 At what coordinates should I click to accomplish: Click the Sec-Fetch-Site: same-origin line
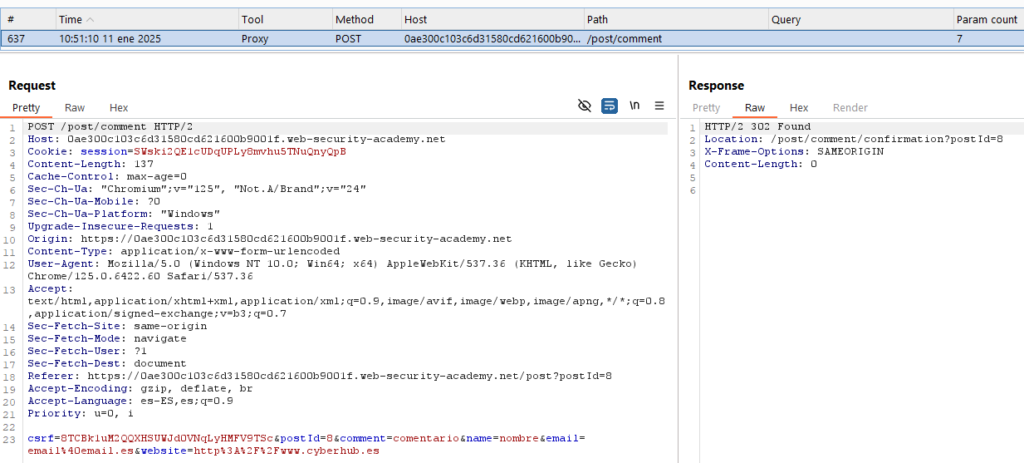pyautogui.click(x=118, y=326)
